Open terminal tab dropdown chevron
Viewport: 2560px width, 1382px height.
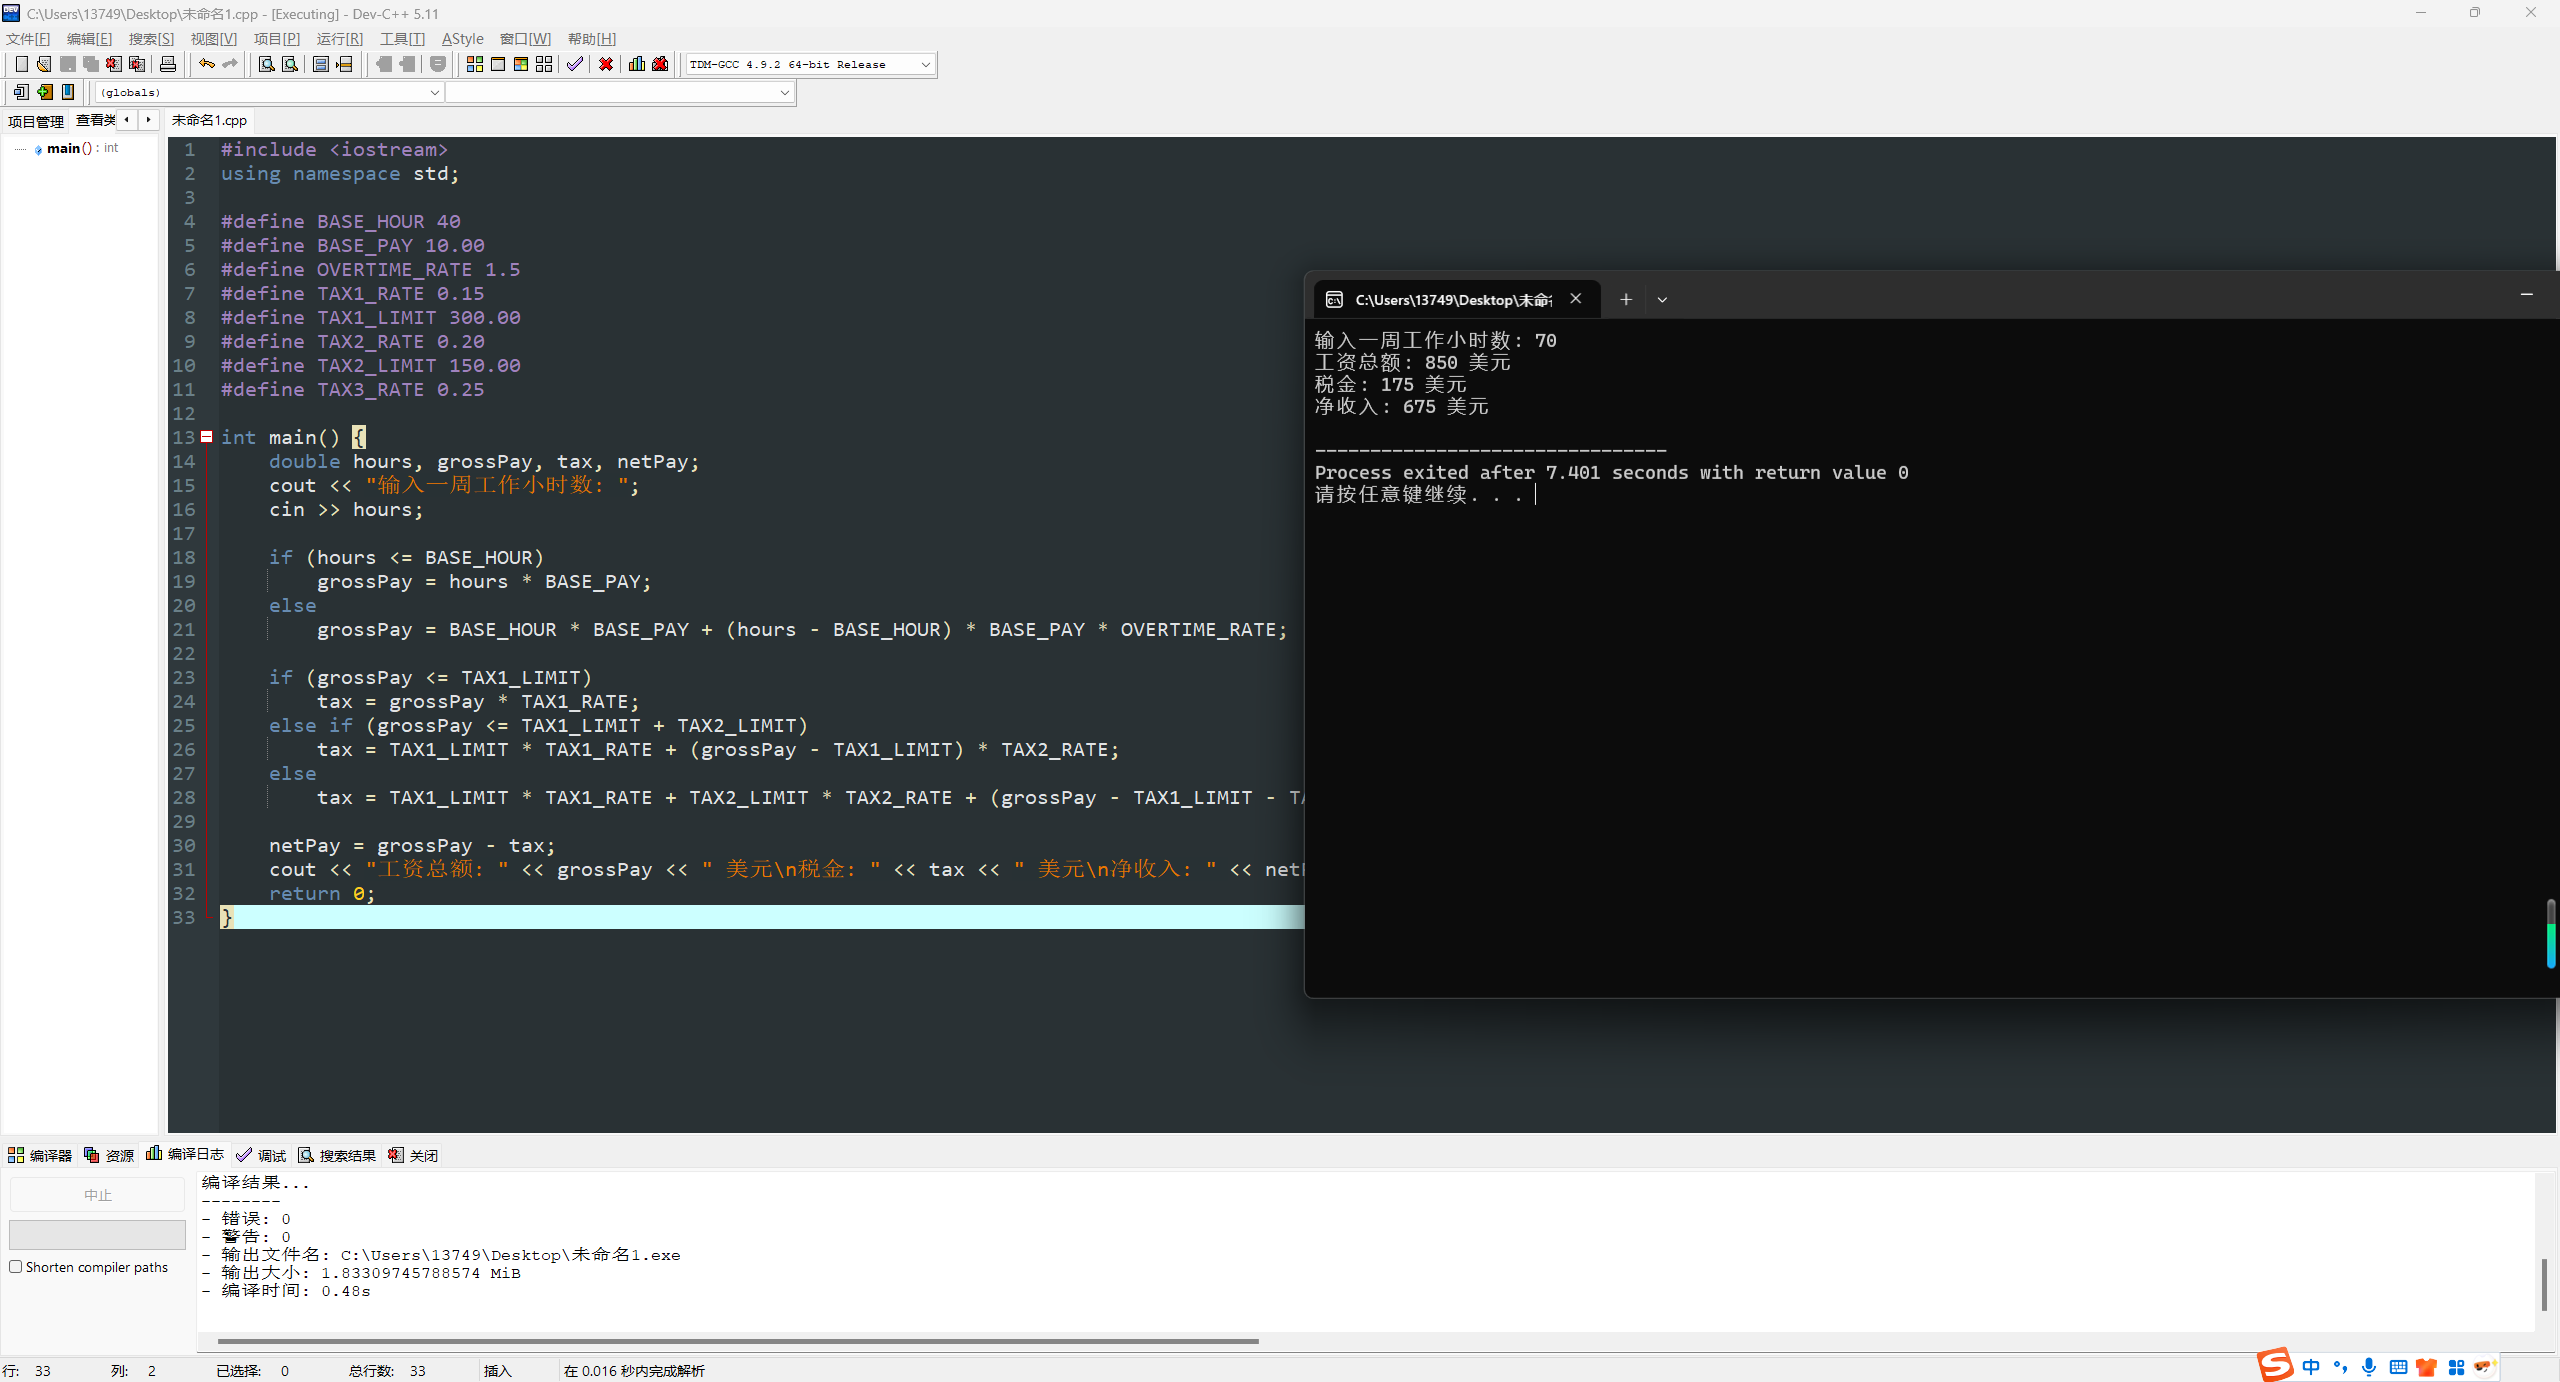tap(1662, 299)
